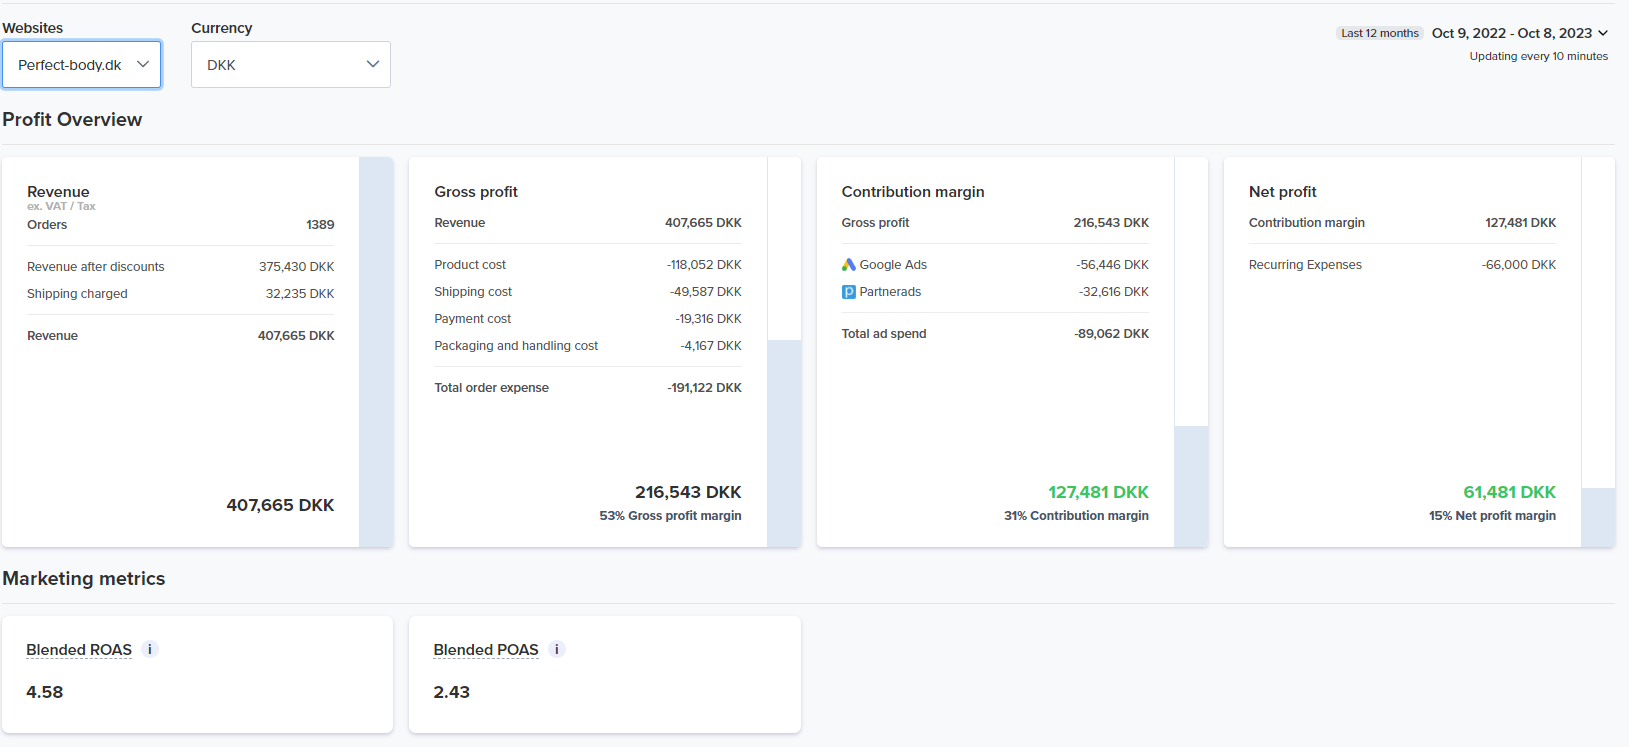This screenshot has height=747, width=1629.
Task: Click the 61,481 DKK net profit total
Action: (x=1509, y=492)
